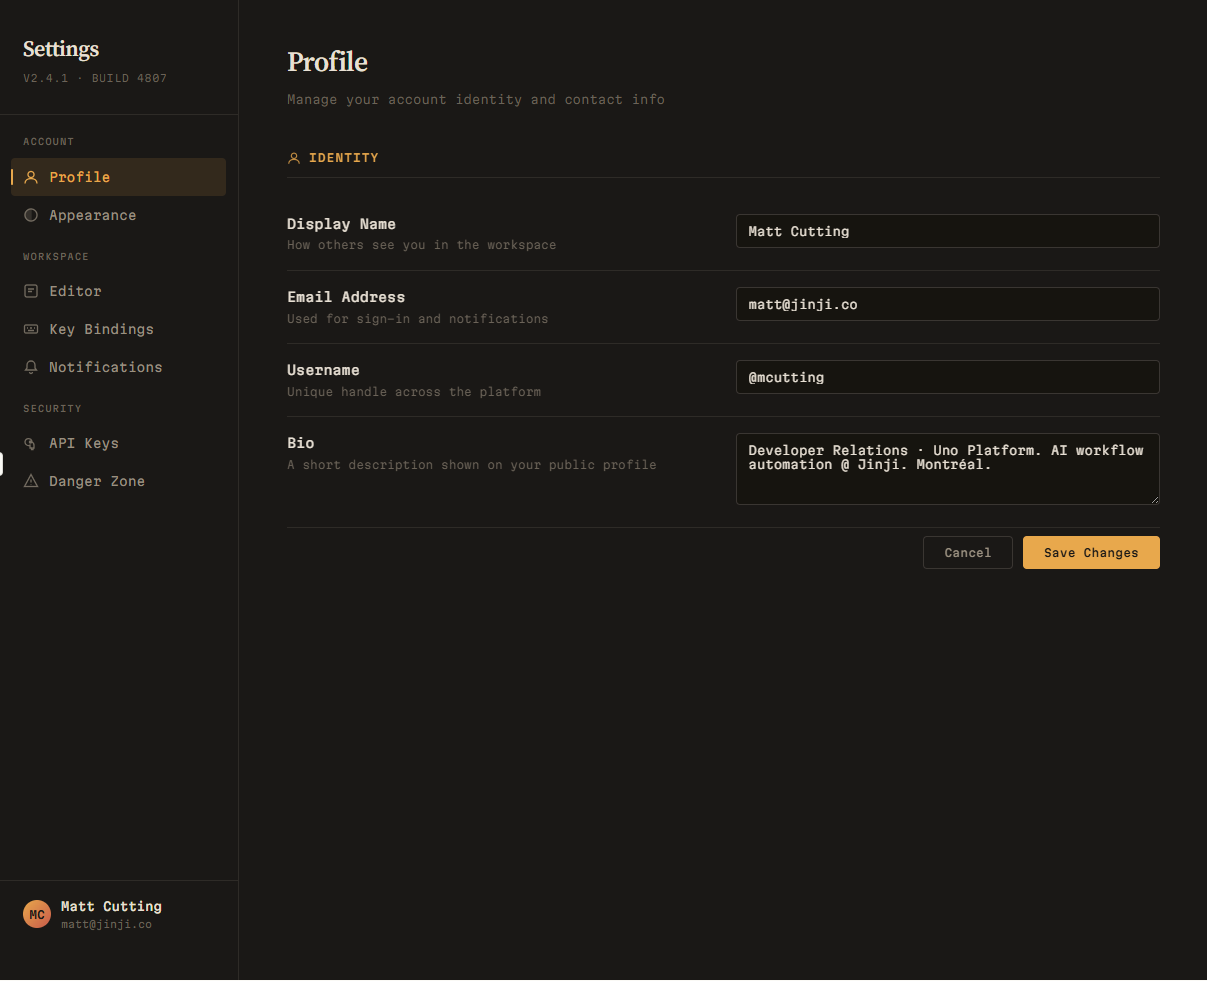The image size is (1207, 981).
Task: Click the Key Bindings keyboard icon
Action: point(31,329)
